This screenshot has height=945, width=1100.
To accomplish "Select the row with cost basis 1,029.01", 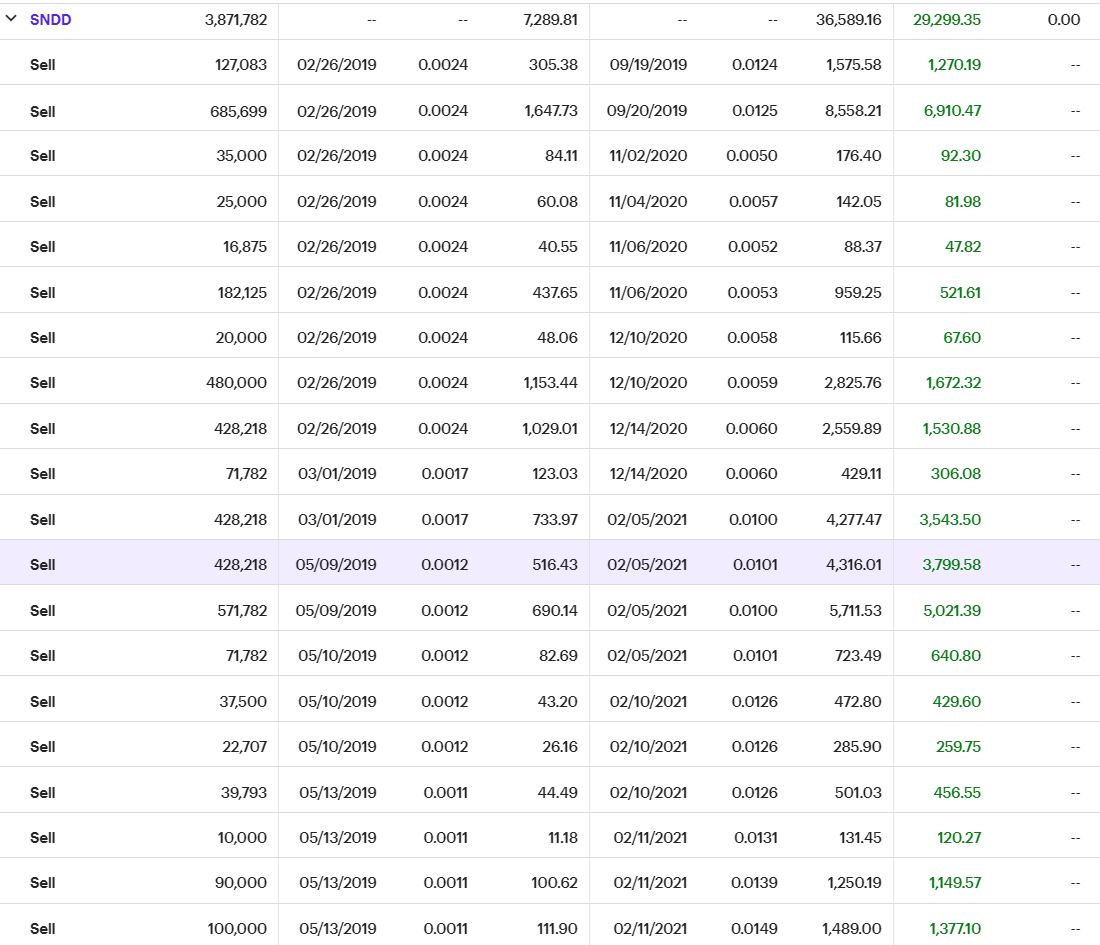I will pos(43,429).
